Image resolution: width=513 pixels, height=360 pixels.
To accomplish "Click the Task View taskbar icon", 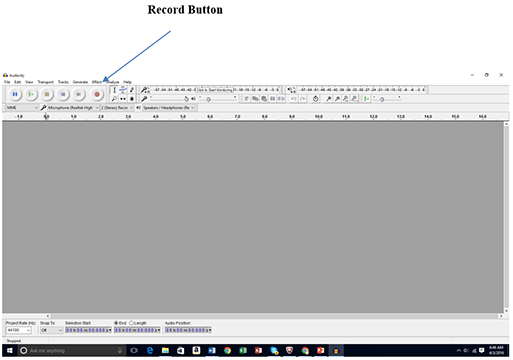I will click(134, 350).
